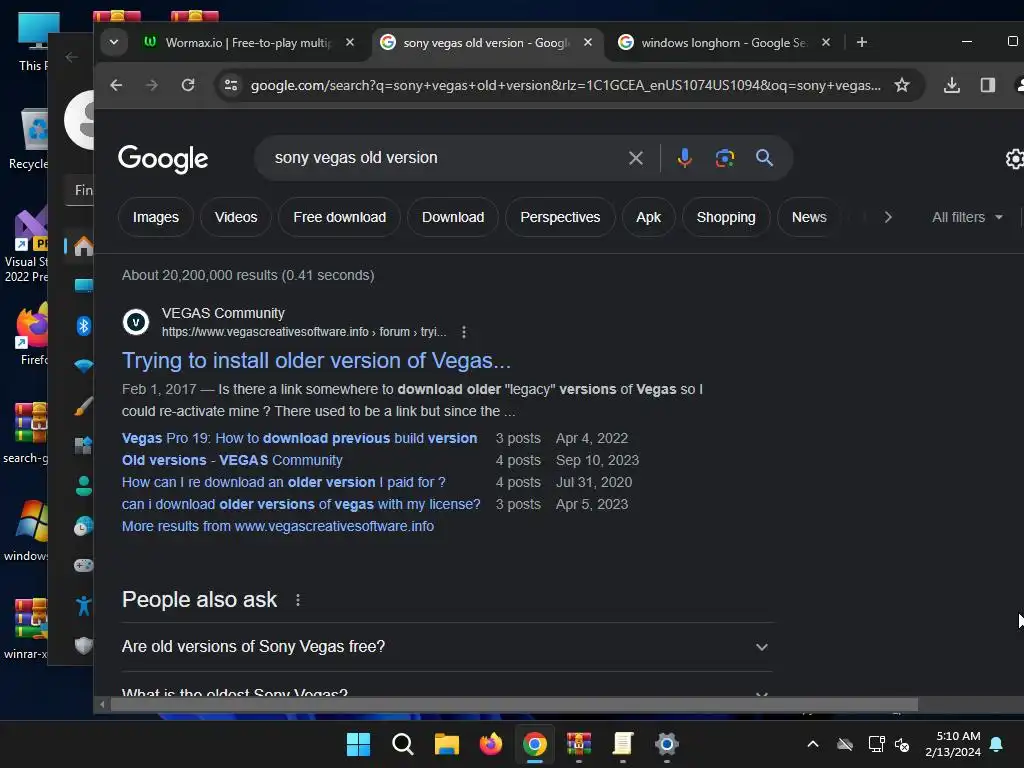Open the clock showing 5:10 AM
This screenshot has height=768, width=1024.
click(953, 744)
